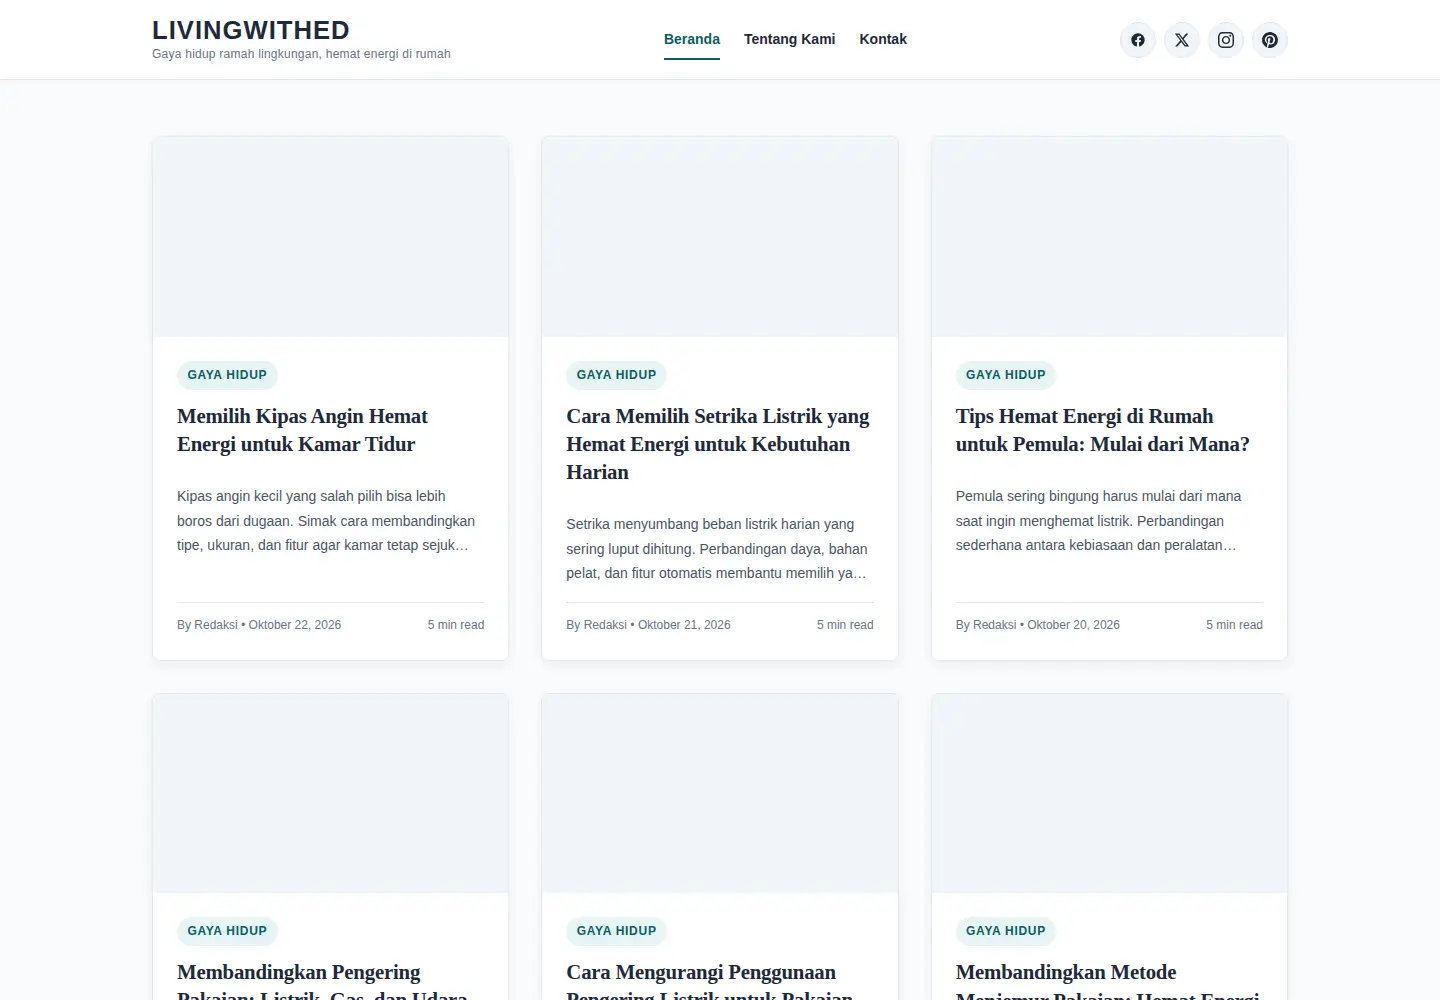The width and height of the screenshot is (1440, 1000).
Task: Click the Cara Mengurangi Penggunaan card image
Action: (x=720, y=793)
